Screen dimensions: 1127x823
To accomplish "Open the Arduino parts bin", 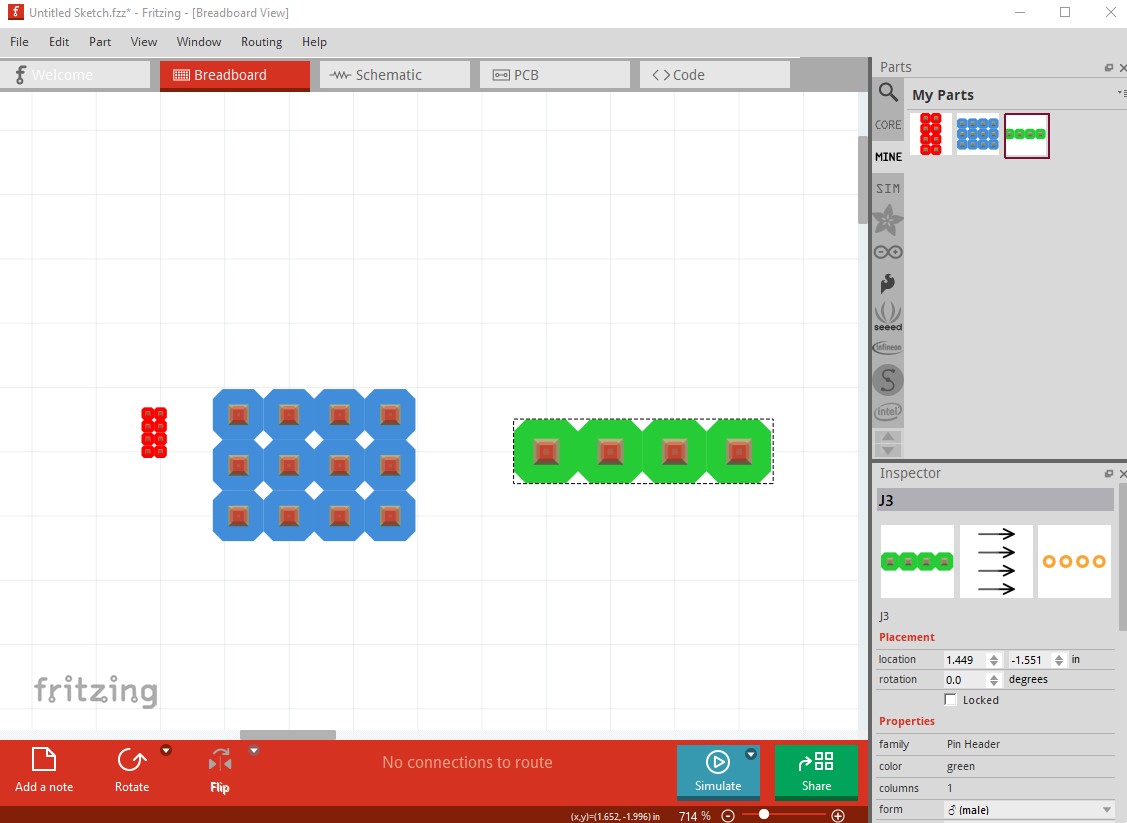I will click(x=888, y=252).
